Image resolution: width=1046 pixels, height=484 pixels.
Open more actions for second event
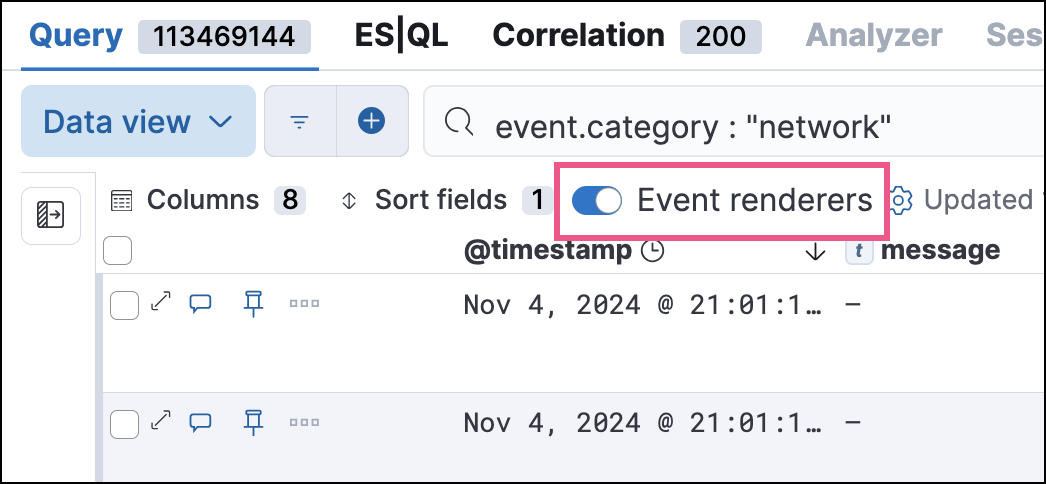[x=304, y=422]
